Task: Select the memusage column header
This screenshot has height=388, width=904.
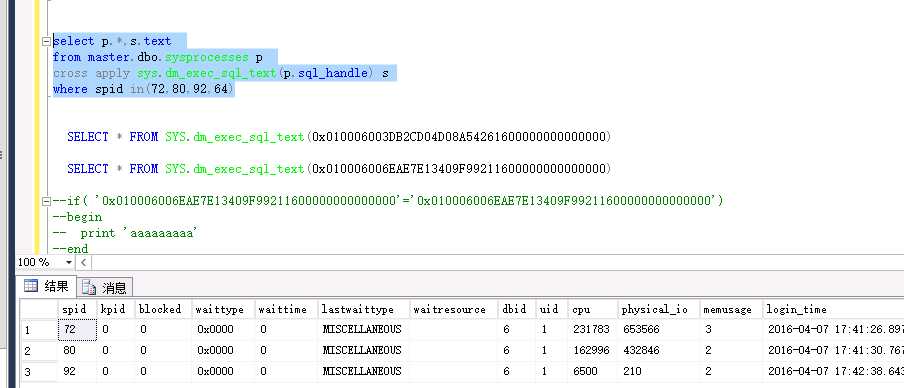Action: [x=731, y=309]
